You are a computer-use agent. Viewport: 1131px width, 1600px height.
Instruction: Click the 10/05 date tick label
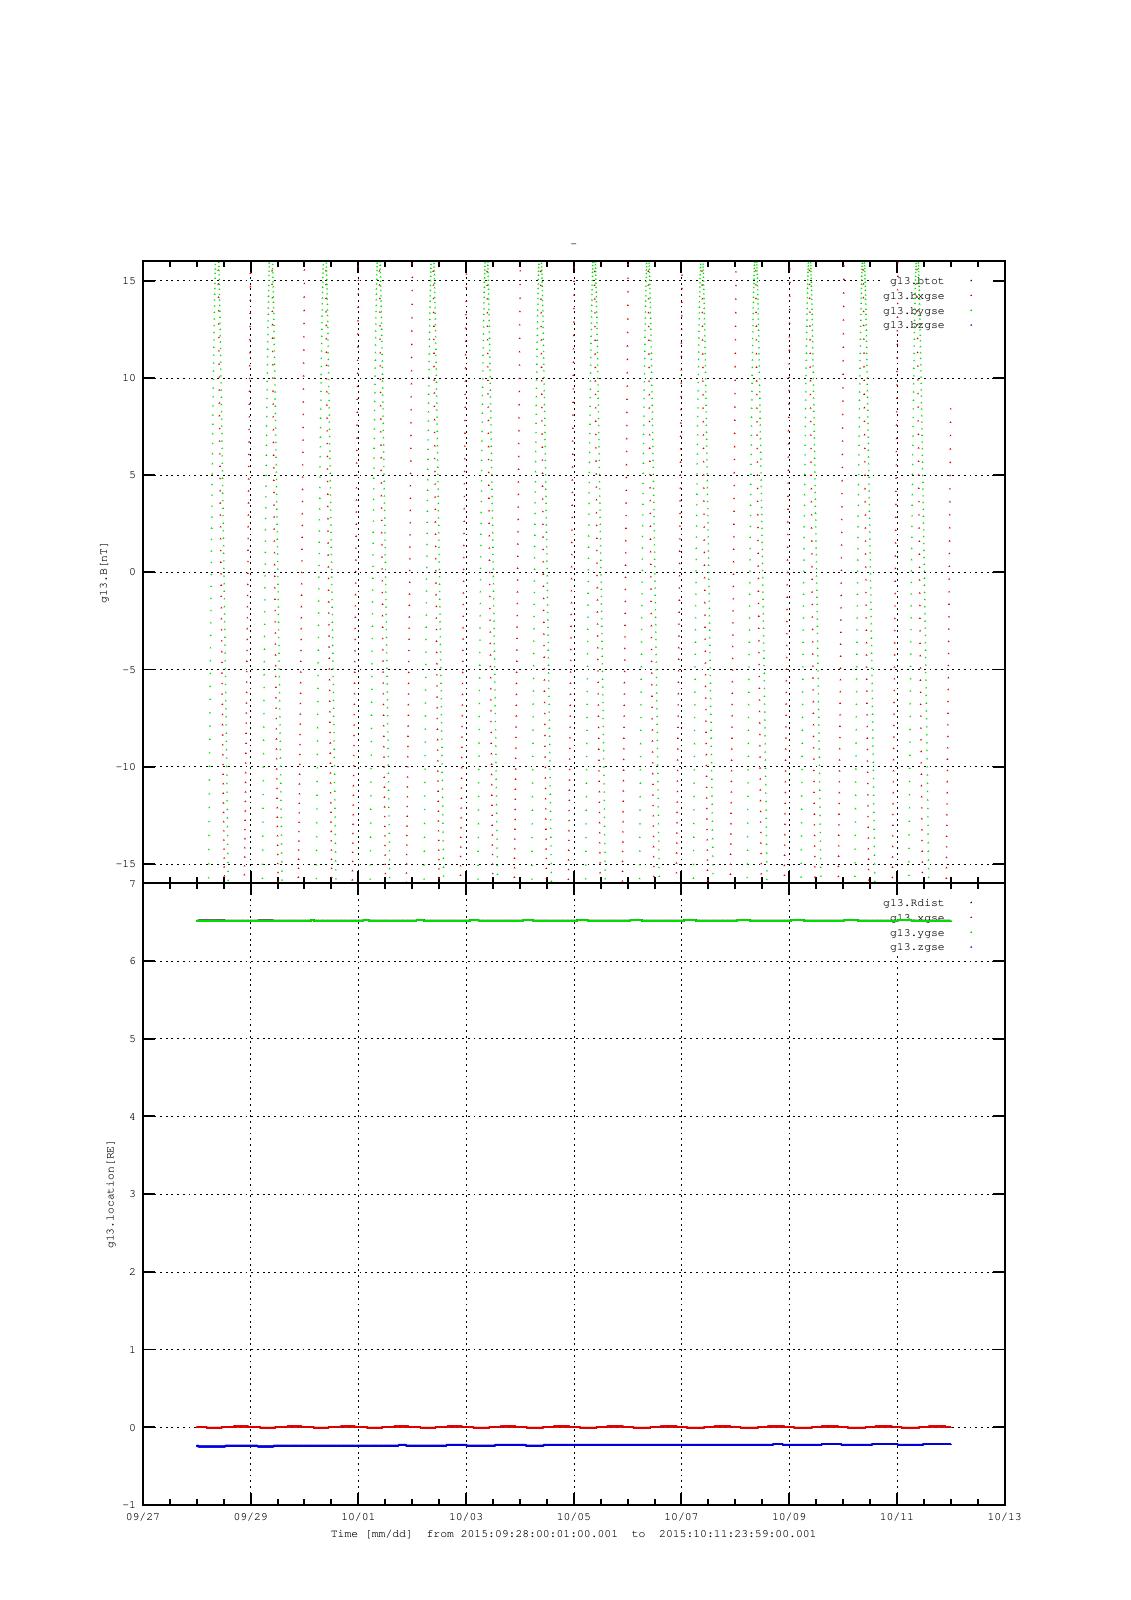pos(573,1517)
